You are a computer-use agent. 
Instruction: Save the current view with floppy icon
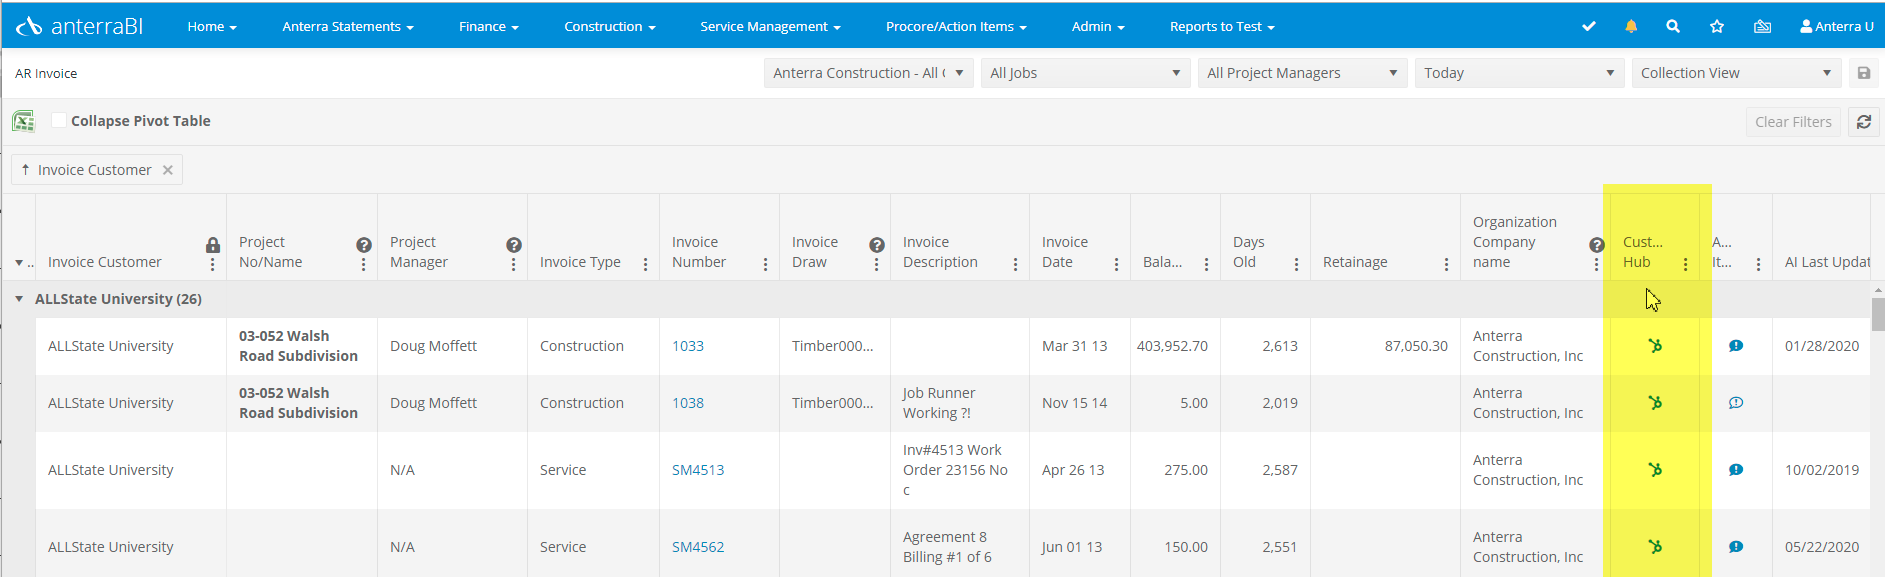[x=1864, y=73]
